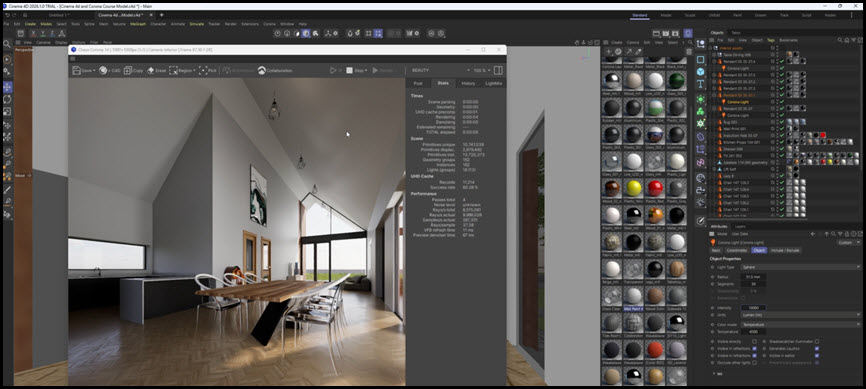Click the back arrow in the Attributes panel
Screen dimensions: 866x389
point(813,234)
